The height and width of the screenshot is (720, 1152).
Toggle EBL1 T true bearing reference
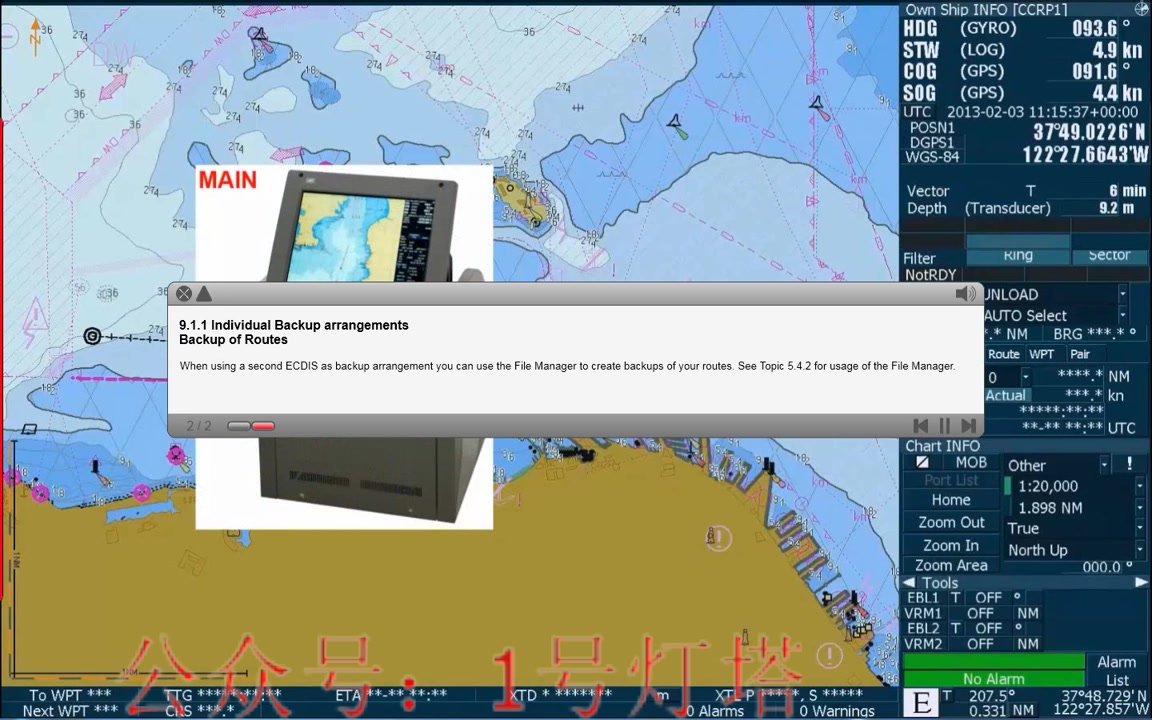click(x=956, y=598)
